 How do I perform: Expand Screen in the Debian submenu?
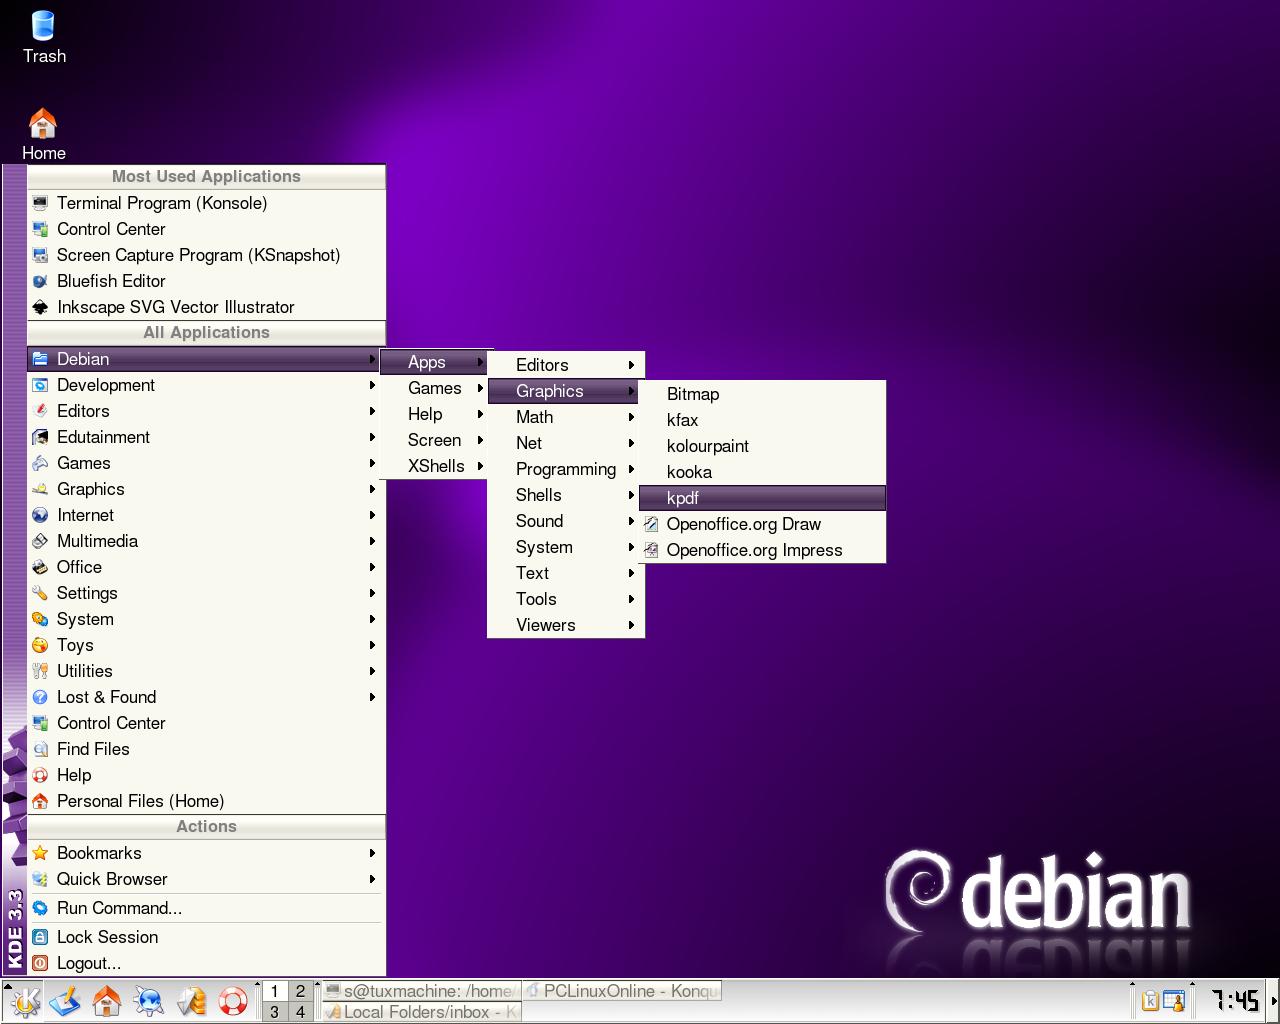(434, 440)
